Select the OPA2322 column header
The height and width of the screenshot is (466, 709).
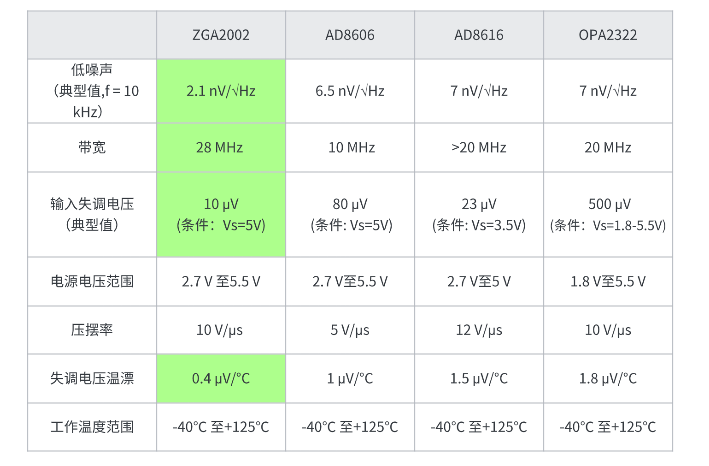pyautogui.click(x=608, y=35)
